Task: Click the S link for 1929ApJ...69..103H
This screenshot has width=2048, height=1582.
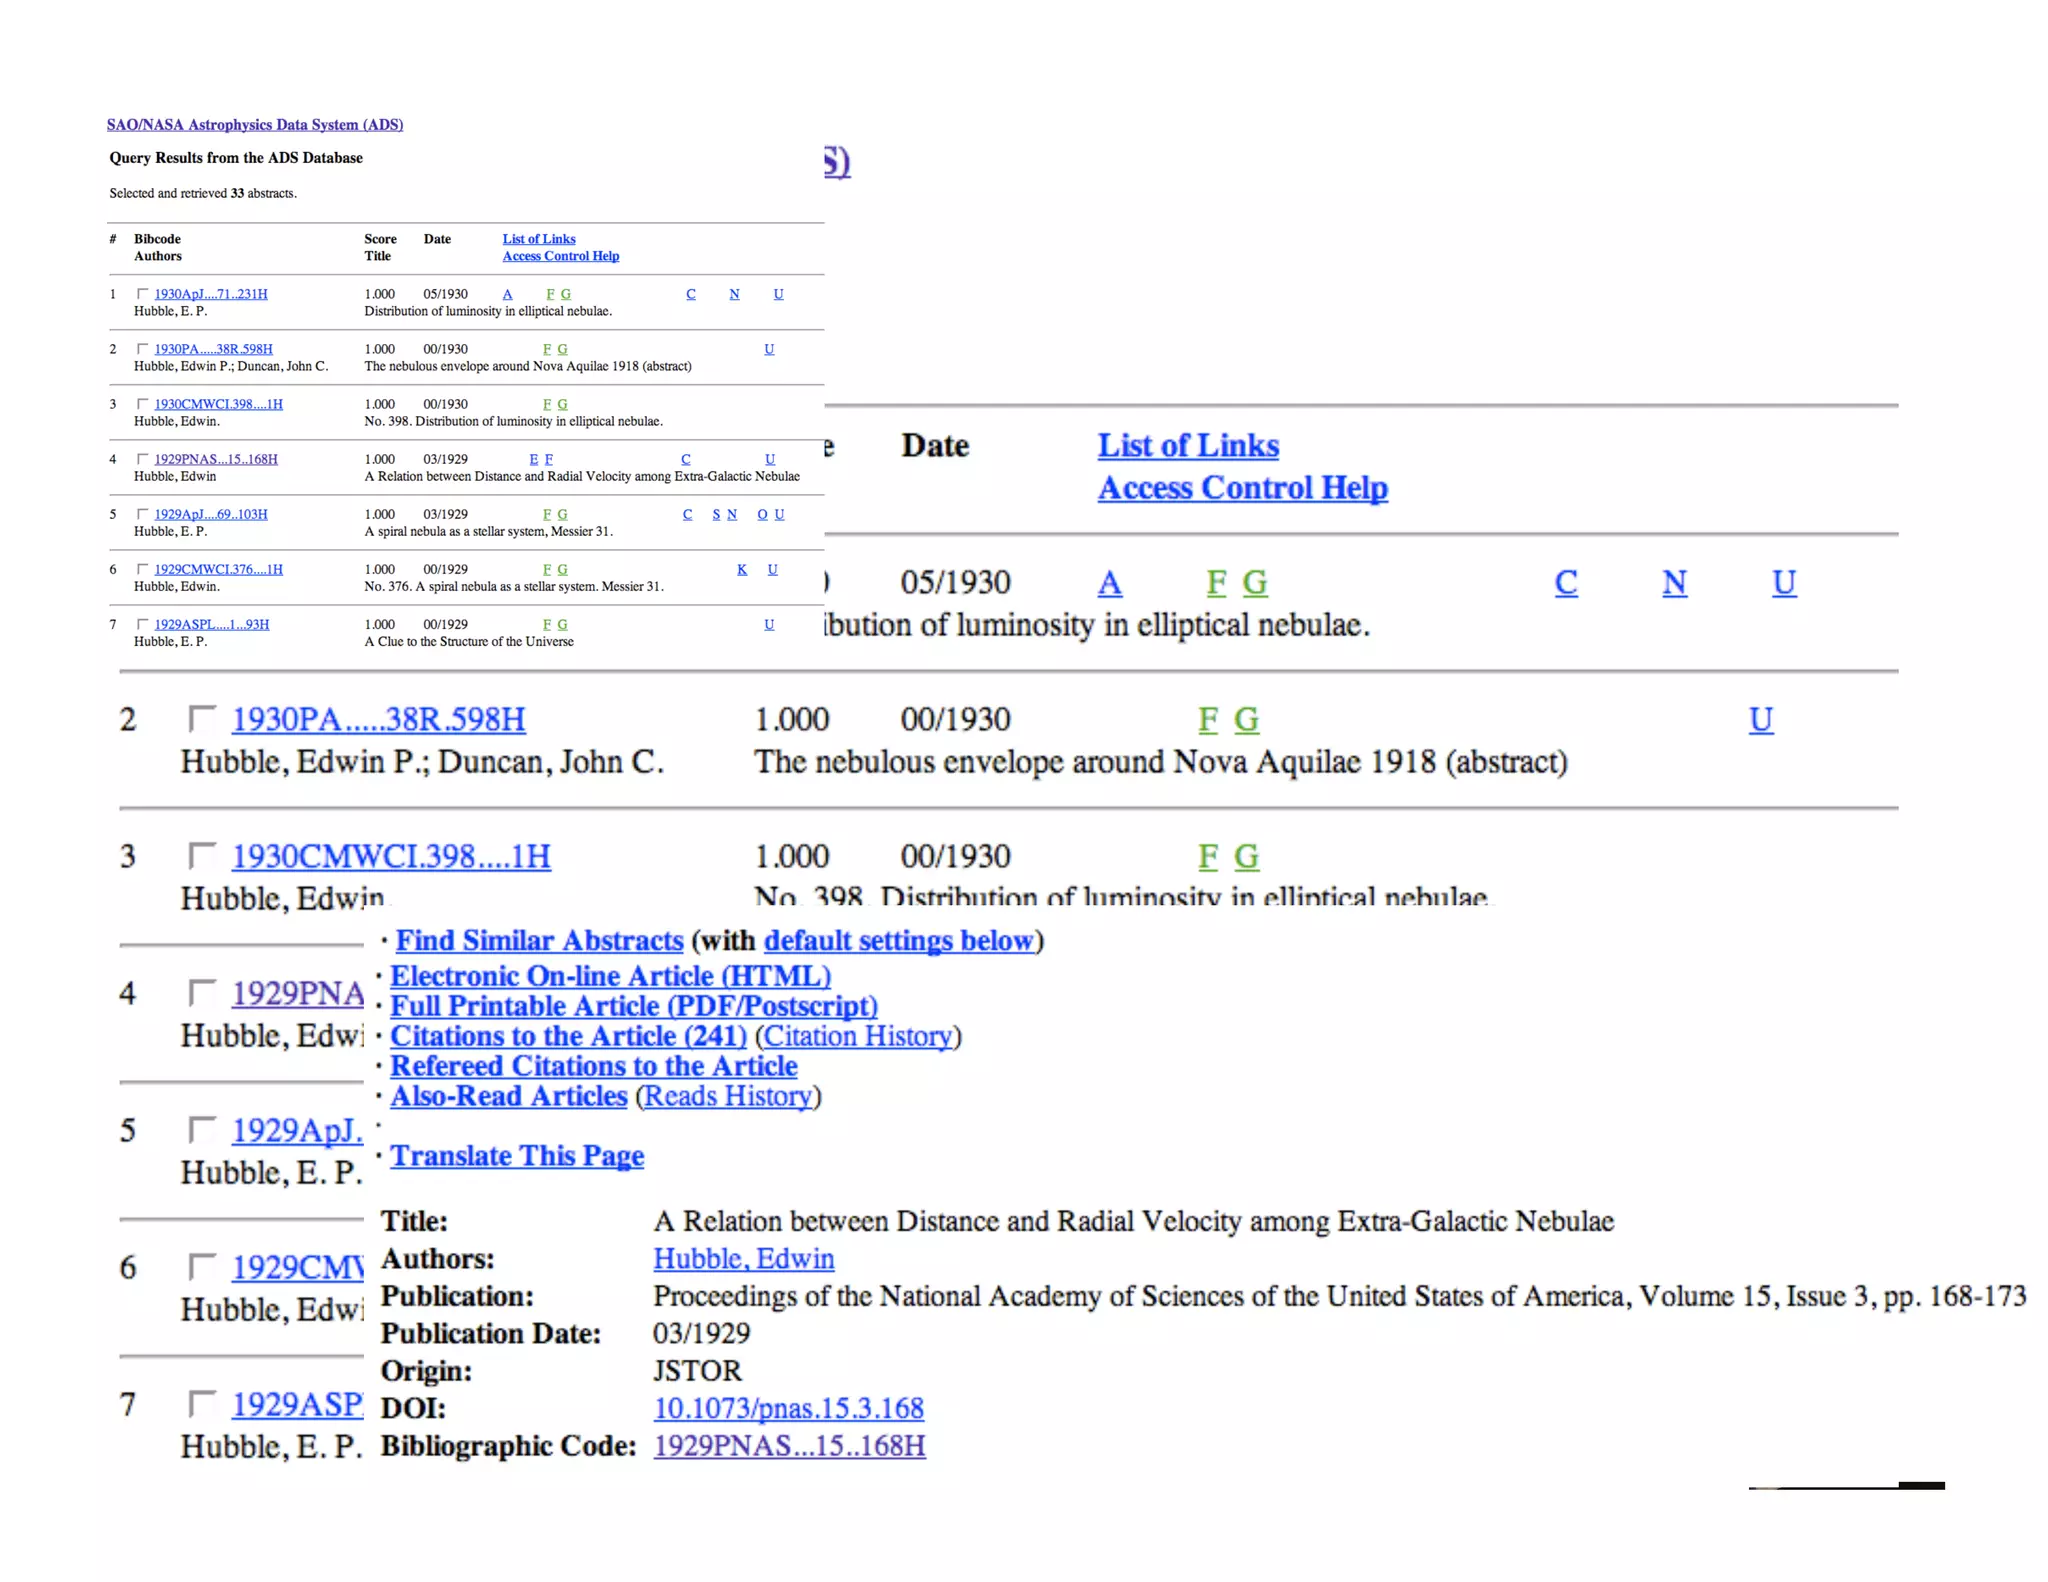Action: pyautogui.click(x=716, y=514)
